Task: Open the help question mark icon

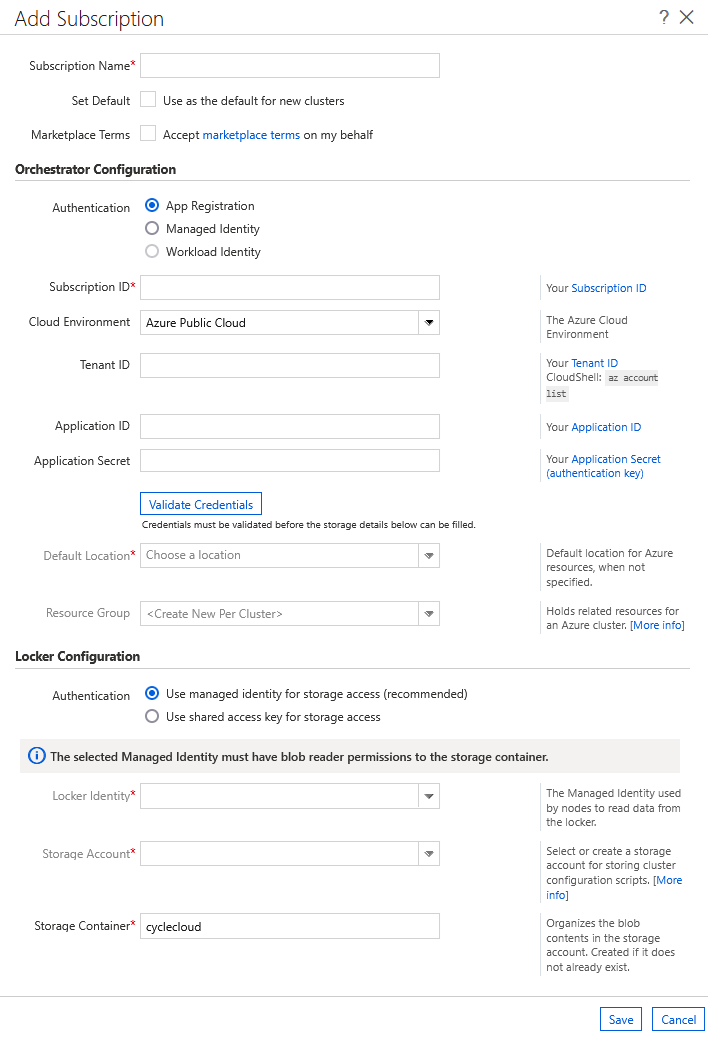Action: [663, 17]
